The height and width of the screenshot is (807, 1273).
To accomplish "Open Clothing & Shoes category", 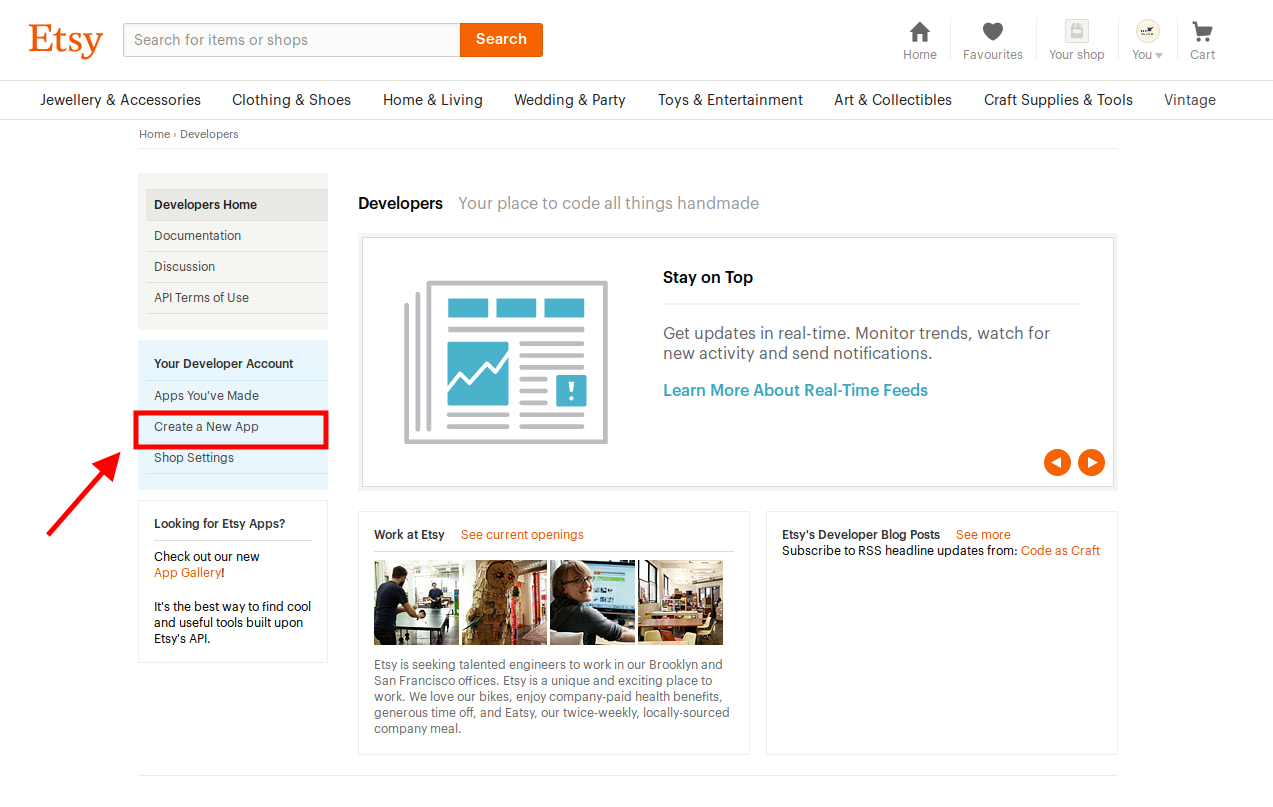I will click(x=291, y=100).
